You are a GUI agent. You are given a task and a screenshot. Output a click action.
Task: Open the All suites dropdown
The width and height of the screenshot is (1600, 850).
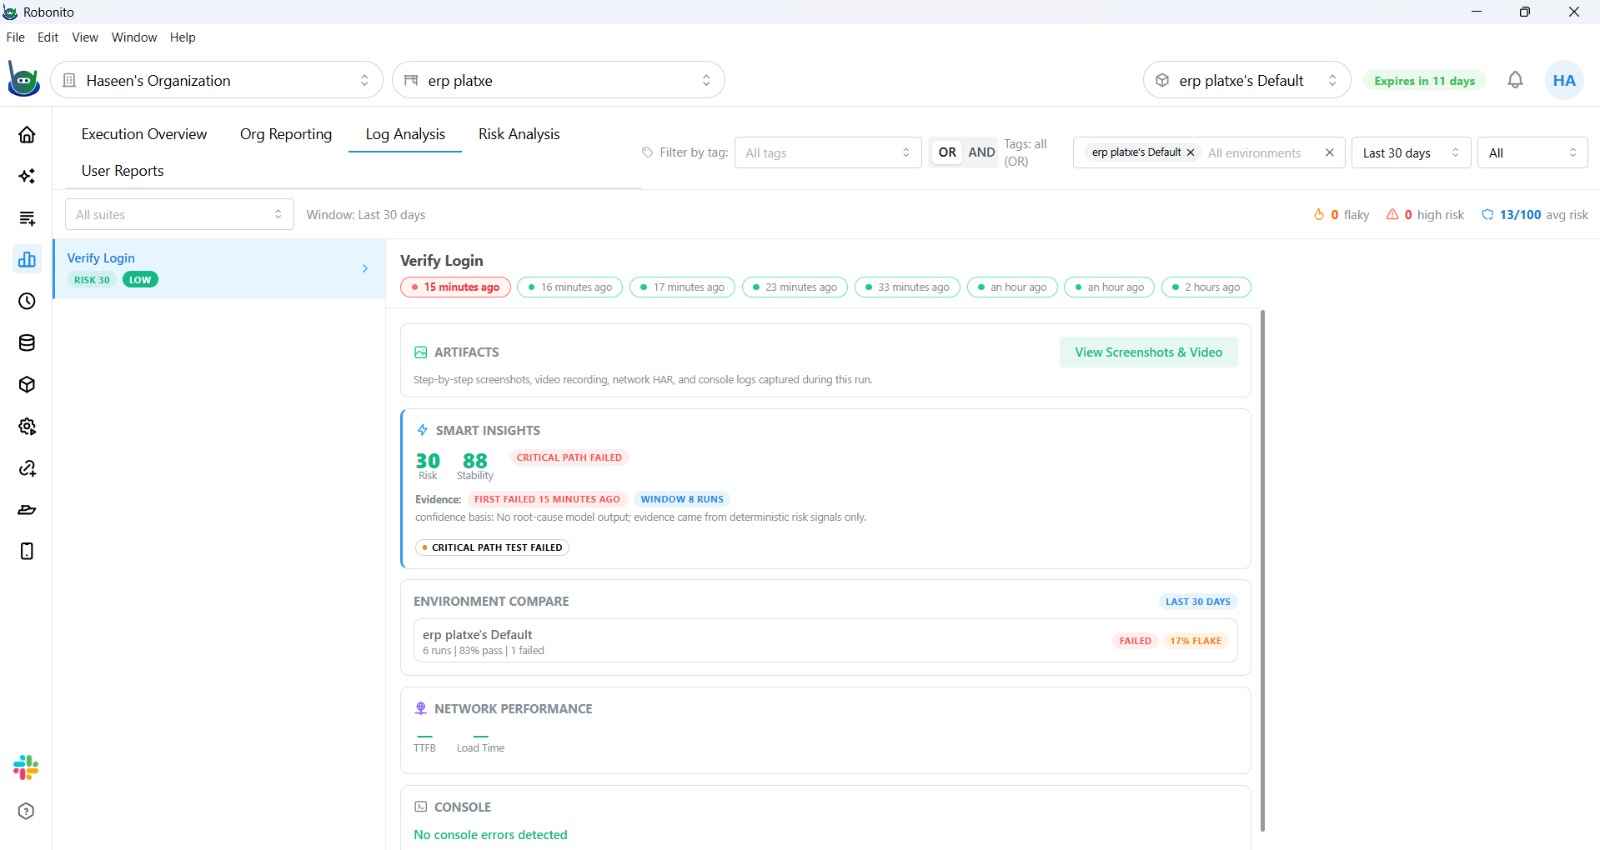pos(179,214)
